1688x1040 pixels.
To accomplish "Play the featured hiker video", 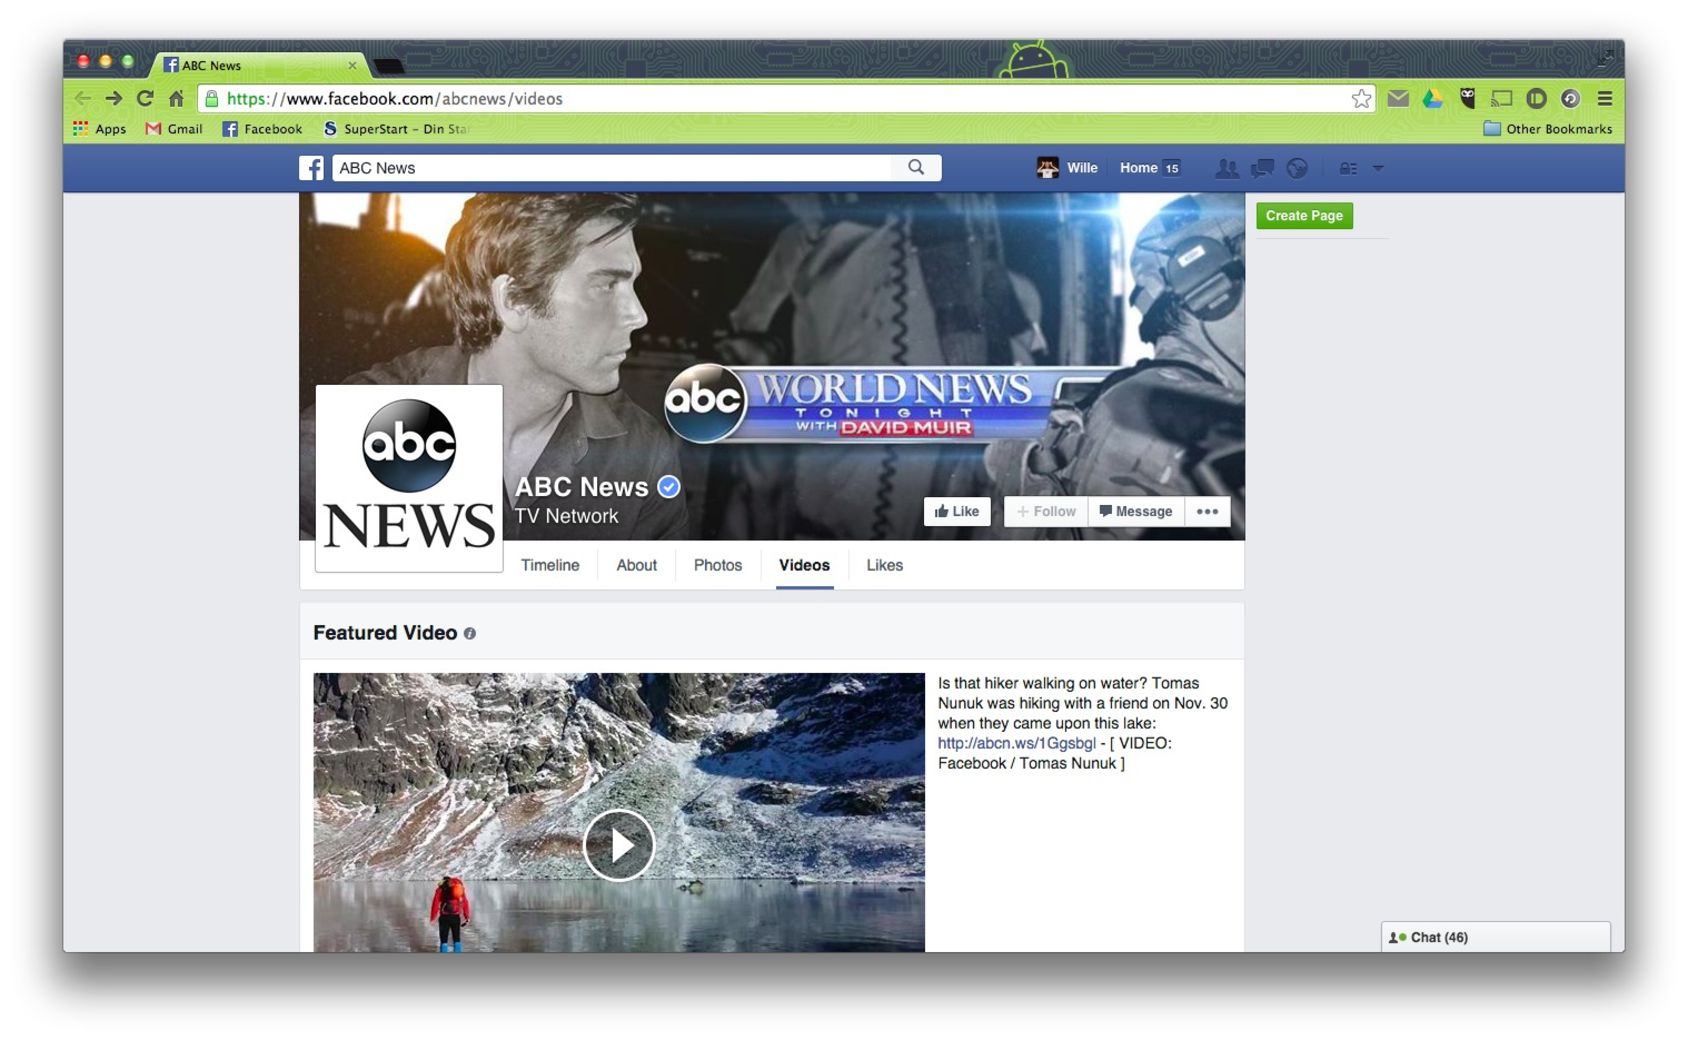I will (619, 845).
